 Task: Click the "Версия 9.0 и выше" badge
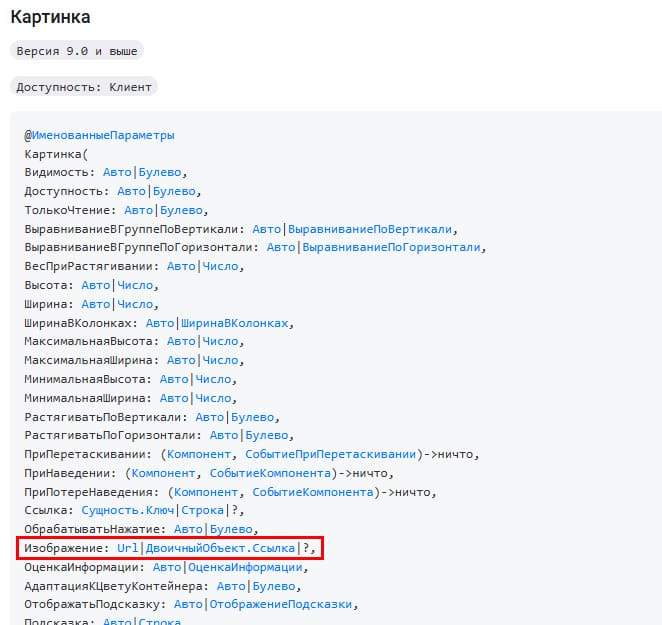pos(77,50)
